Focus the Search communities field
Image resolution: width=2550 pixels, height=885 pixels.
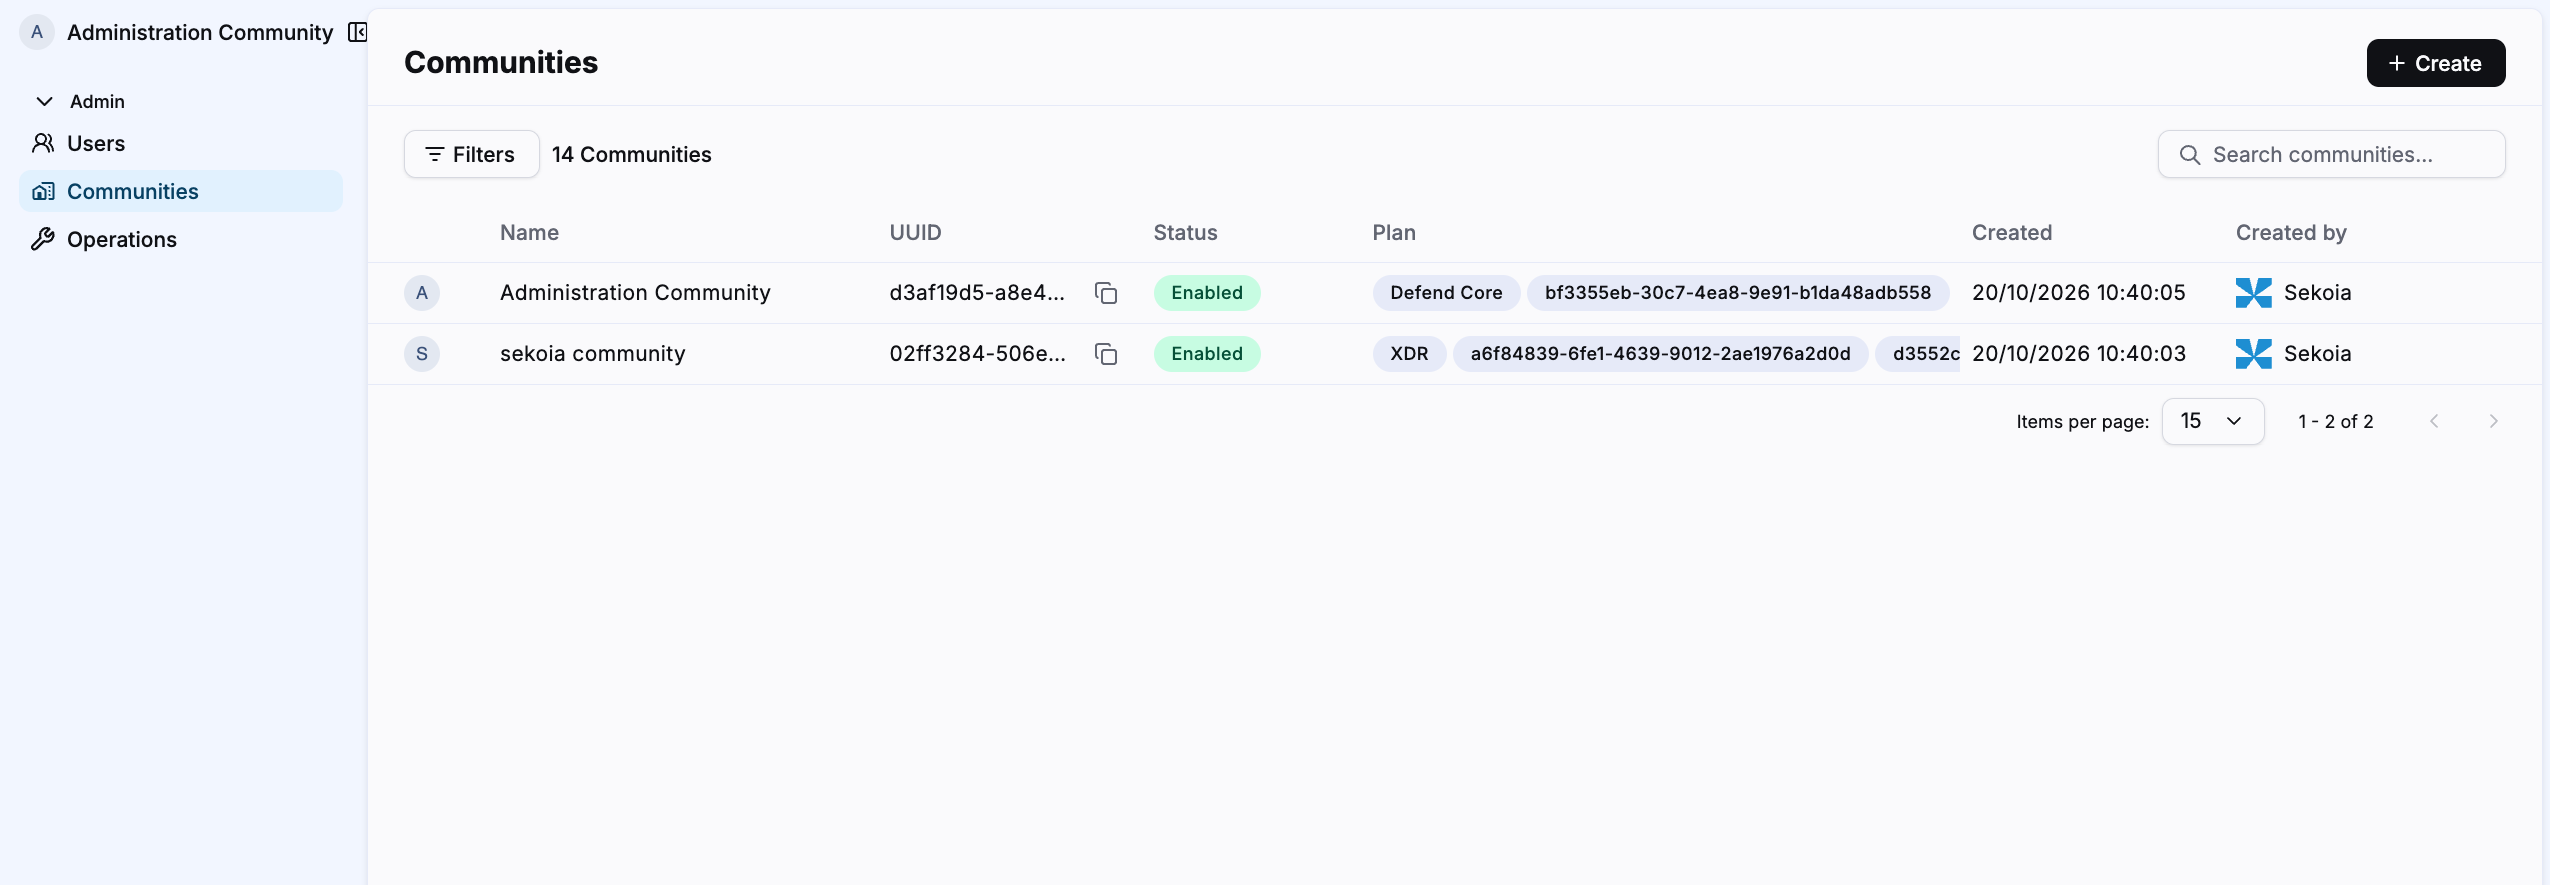[2331, 154]
